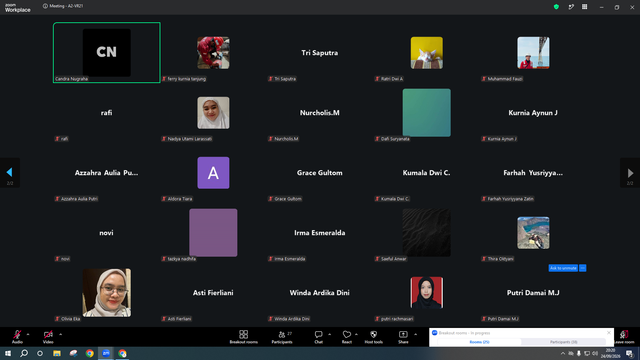This screenshot has height=360, width=640.
Task: Switch to Participants (38) tab in popup
Action: click(x=563, y=342)
